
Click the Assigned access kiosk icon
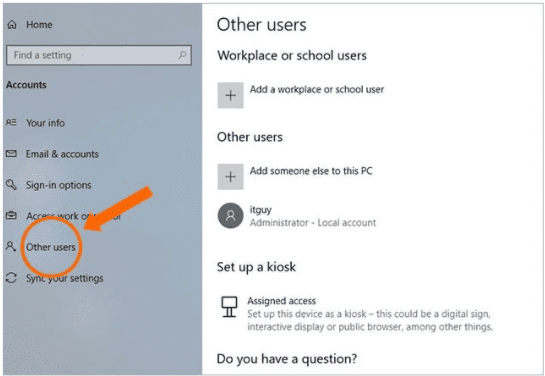point(229,306)
